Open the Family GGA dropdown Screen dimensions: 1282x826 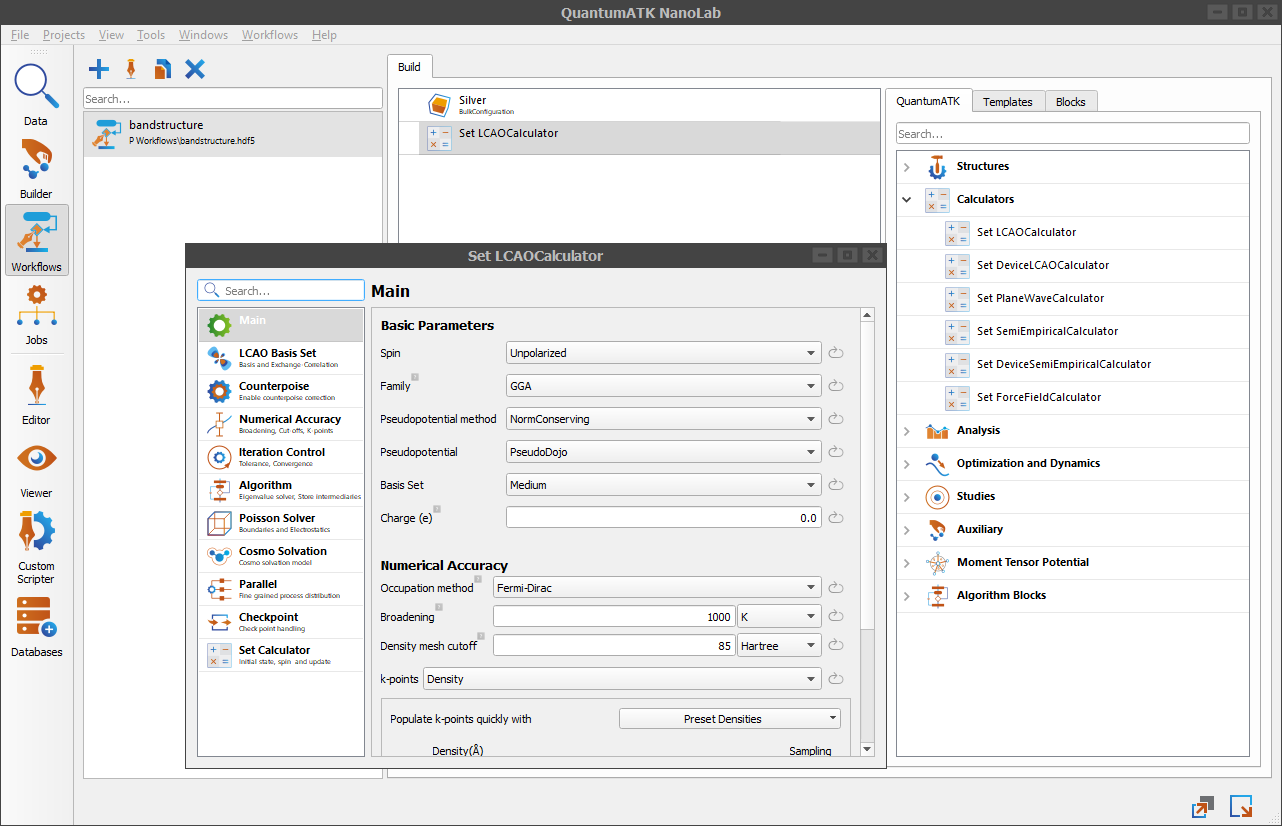click(x=664, y=386)
